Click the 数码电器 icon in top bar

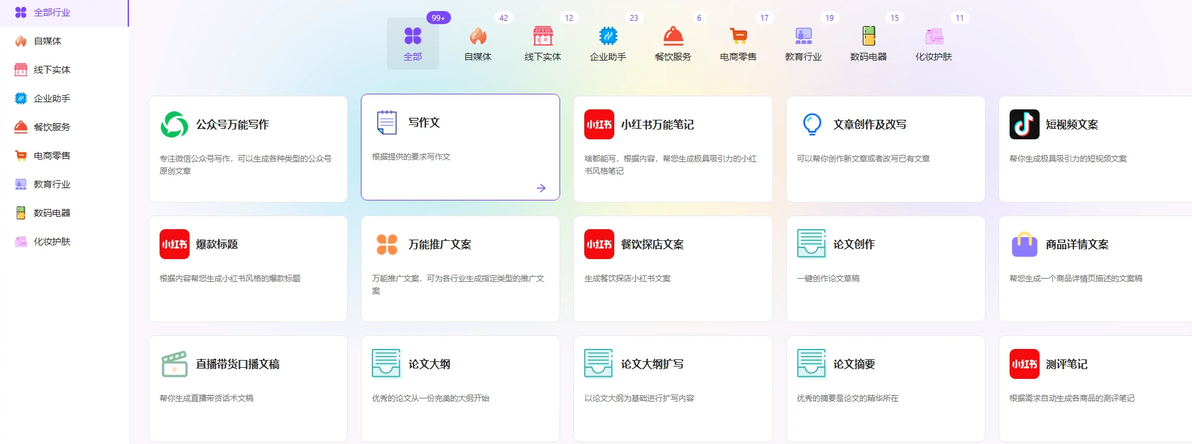pyautogui.click(x=868, y=35)
